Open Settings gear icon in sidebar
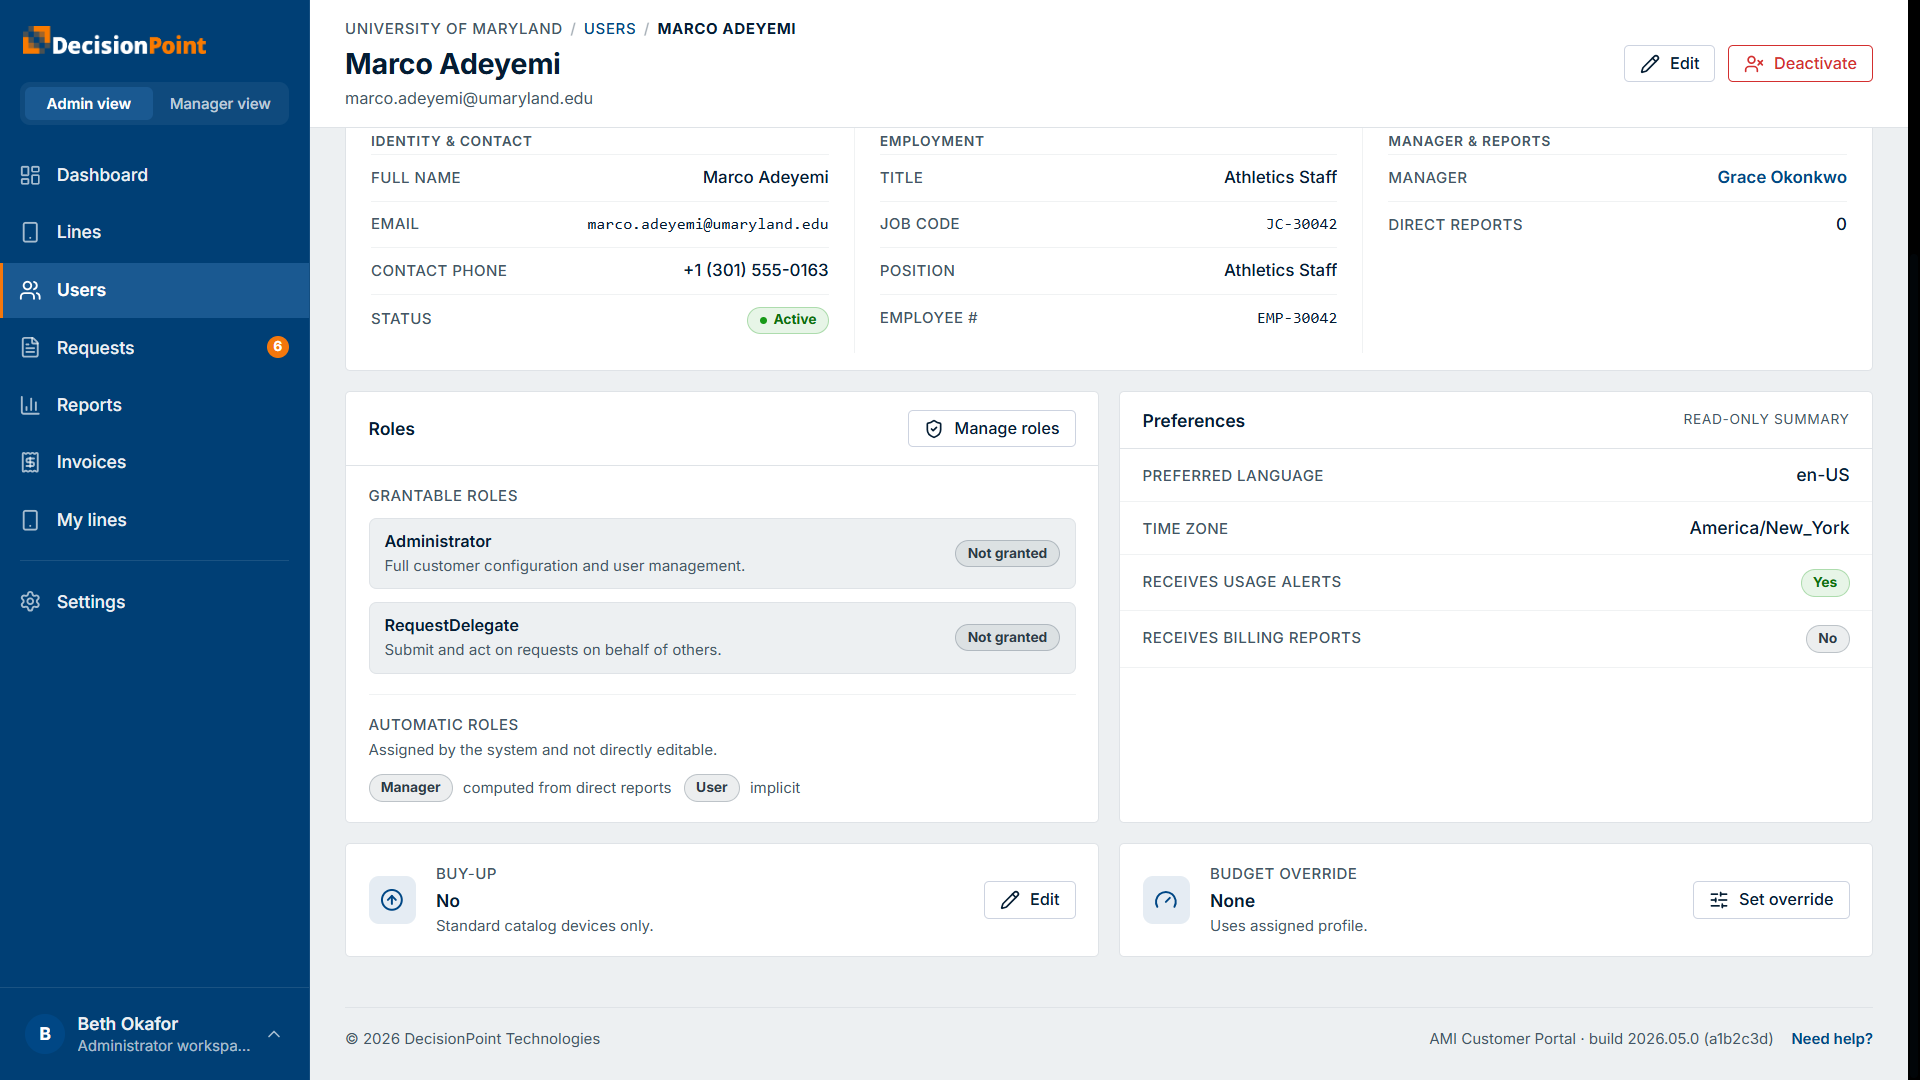The image size is (1920, 1080). (30, 602)
